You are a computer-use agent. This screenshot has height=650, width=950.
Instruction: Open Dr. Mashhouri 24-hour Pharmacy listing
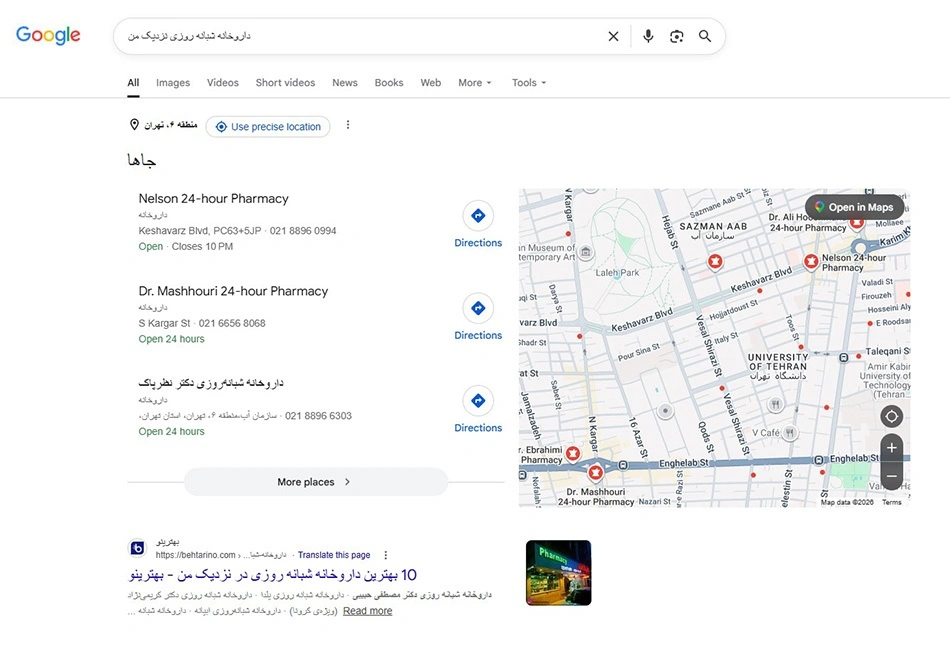click(x=233, y=291)
